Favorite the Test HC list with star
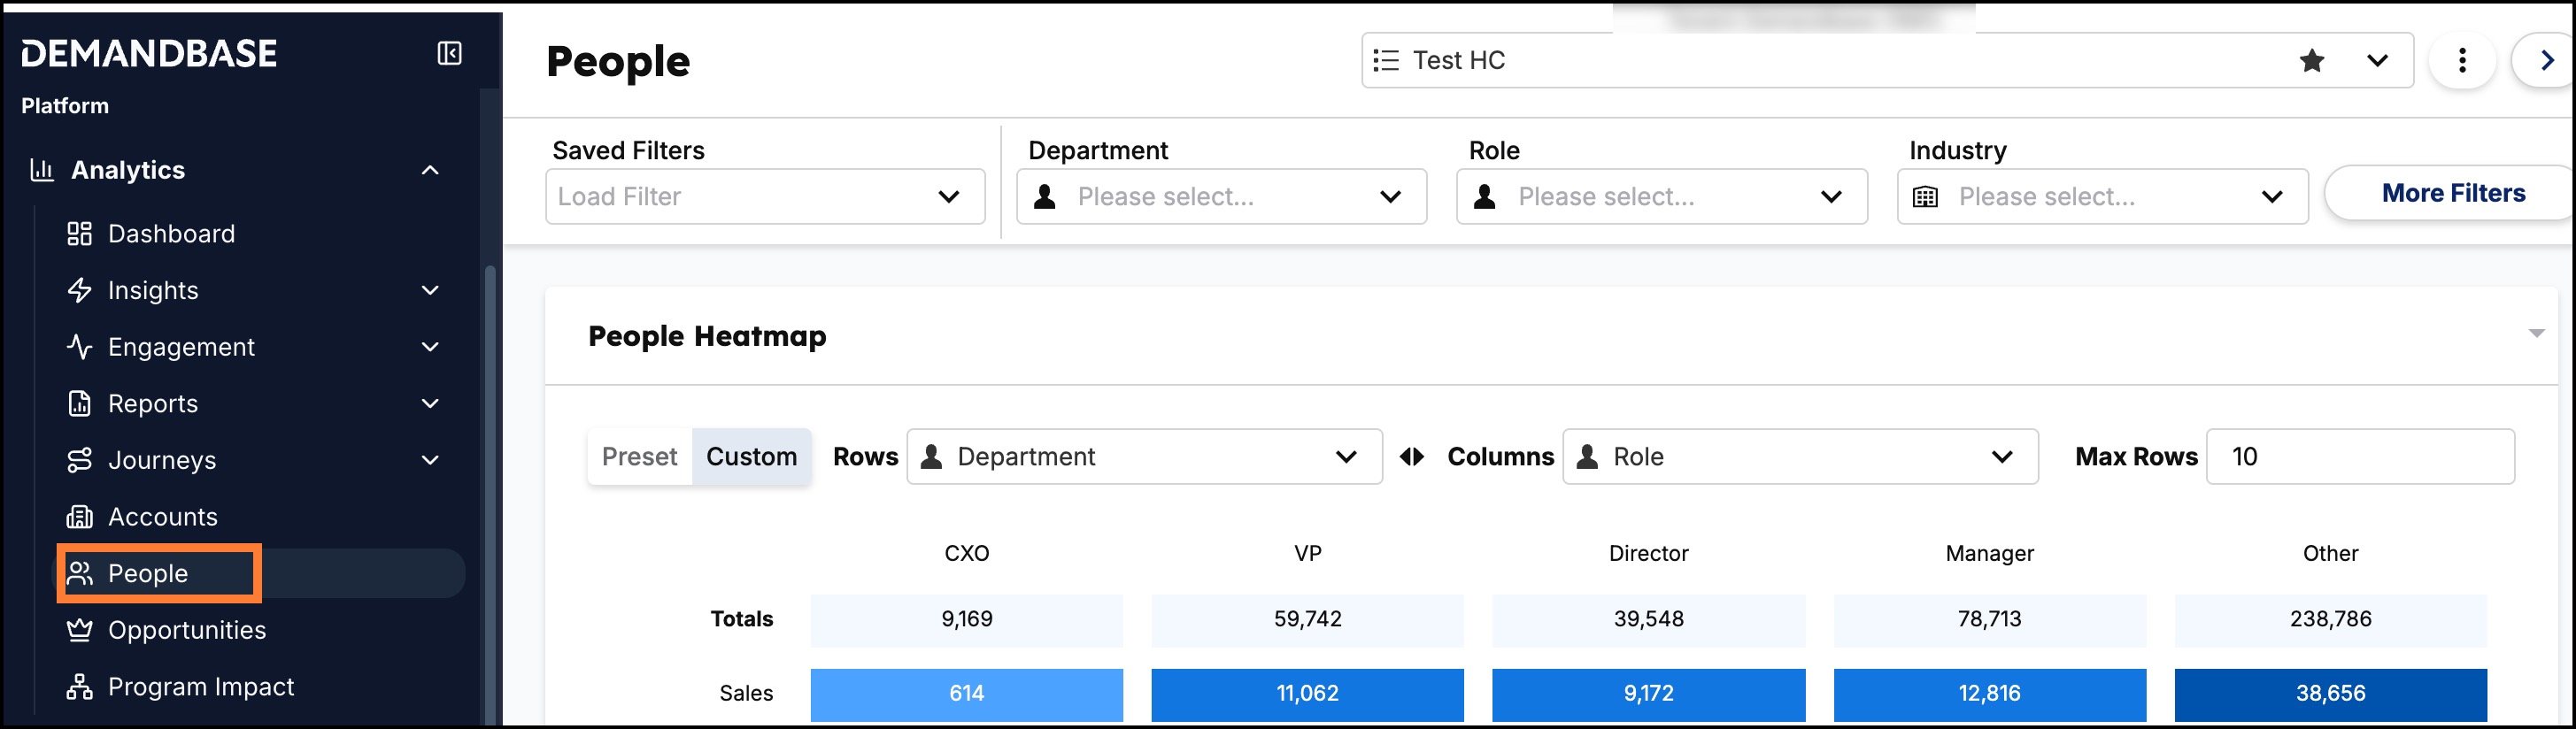Viewport: 2576px width, 729px height. (x=2311, y=61)
